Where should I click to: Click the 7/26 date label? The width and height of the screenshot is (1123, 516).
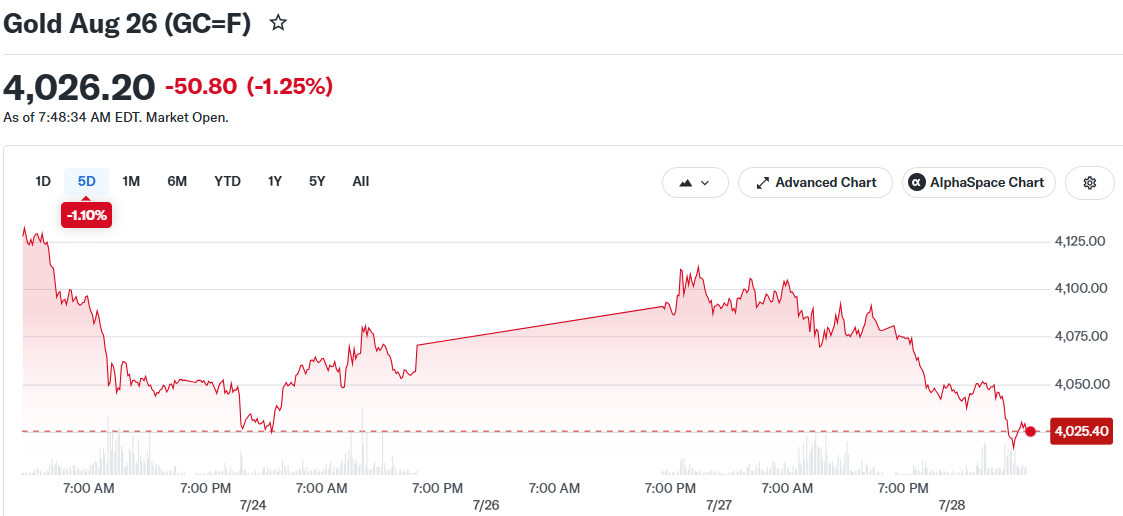tap(486, 505)
